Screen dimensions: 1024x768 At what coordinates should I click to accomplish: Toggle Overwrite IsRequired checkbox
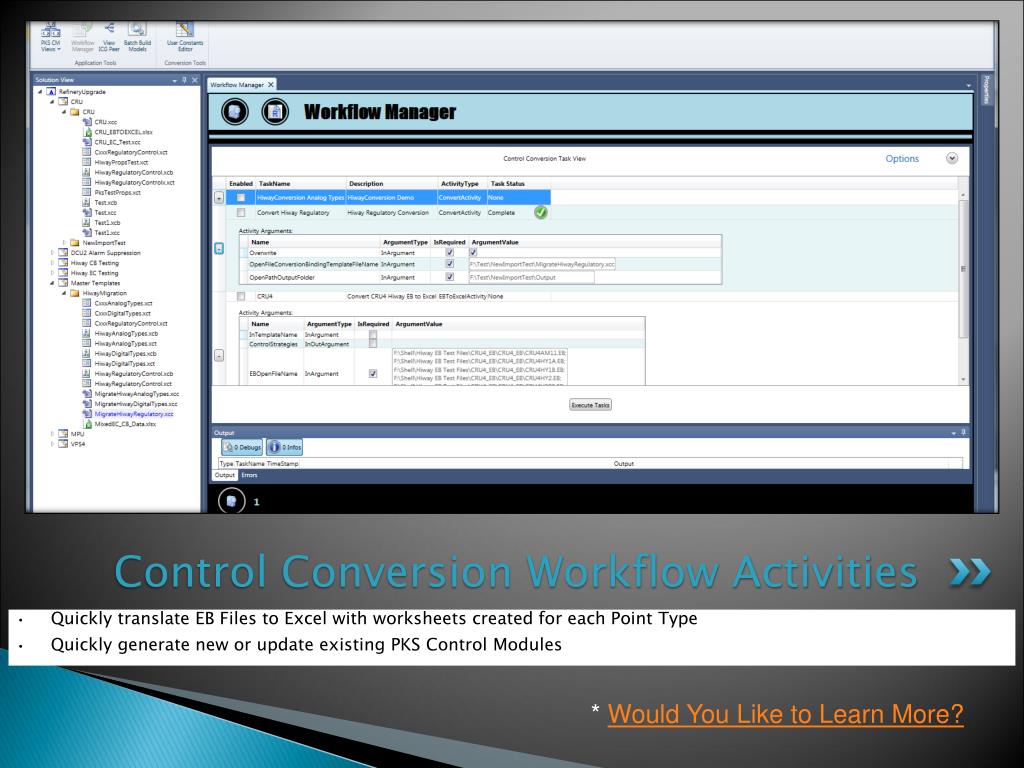point(449,252)
